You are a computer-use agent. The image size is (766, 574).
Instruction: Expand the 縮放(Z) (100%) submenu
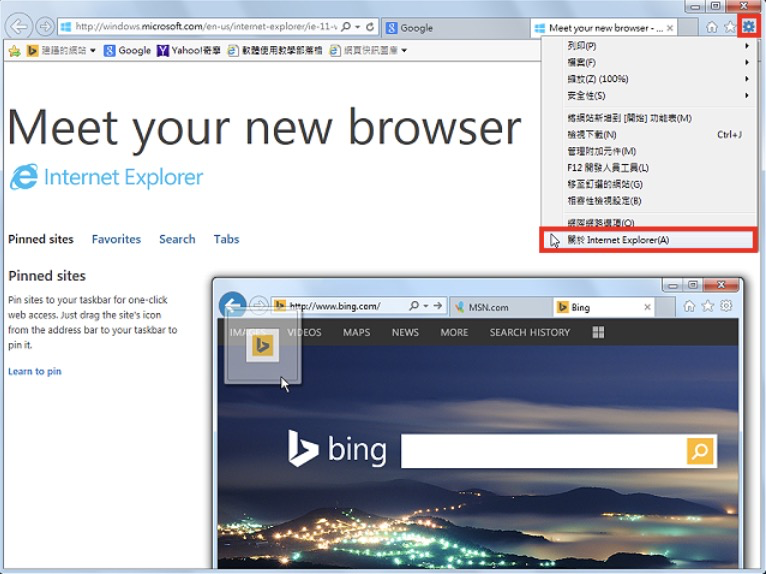(746, 79)
